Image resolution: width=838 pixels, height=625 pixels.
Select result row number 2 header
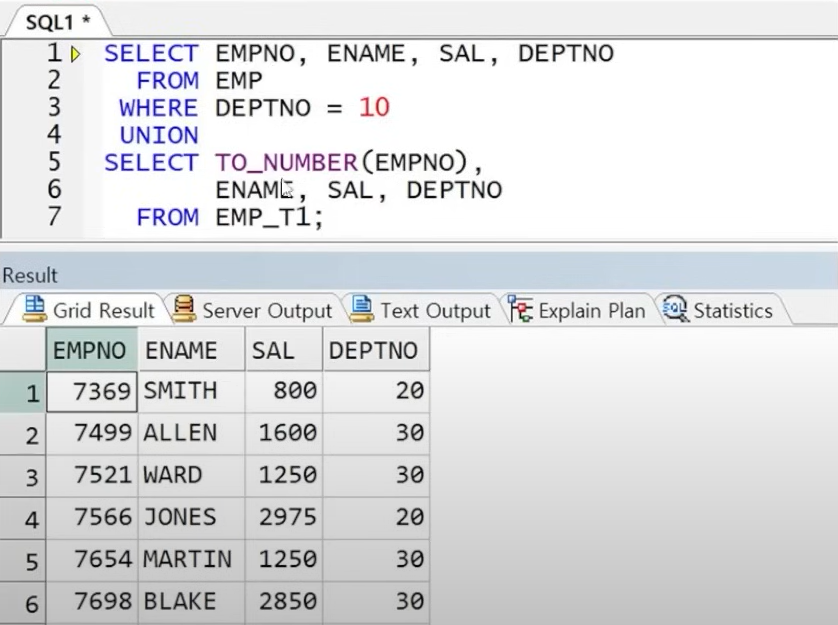tap(23, 435)
